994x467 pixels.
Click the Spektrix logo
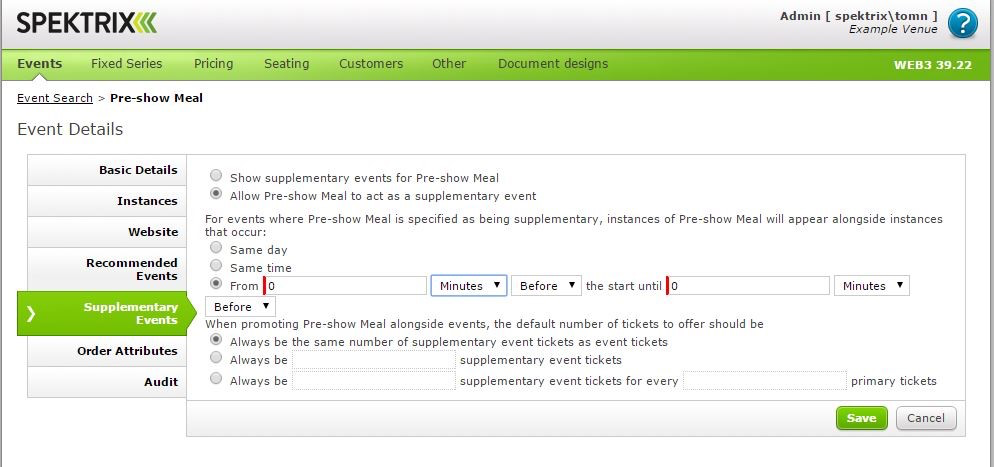87,23
